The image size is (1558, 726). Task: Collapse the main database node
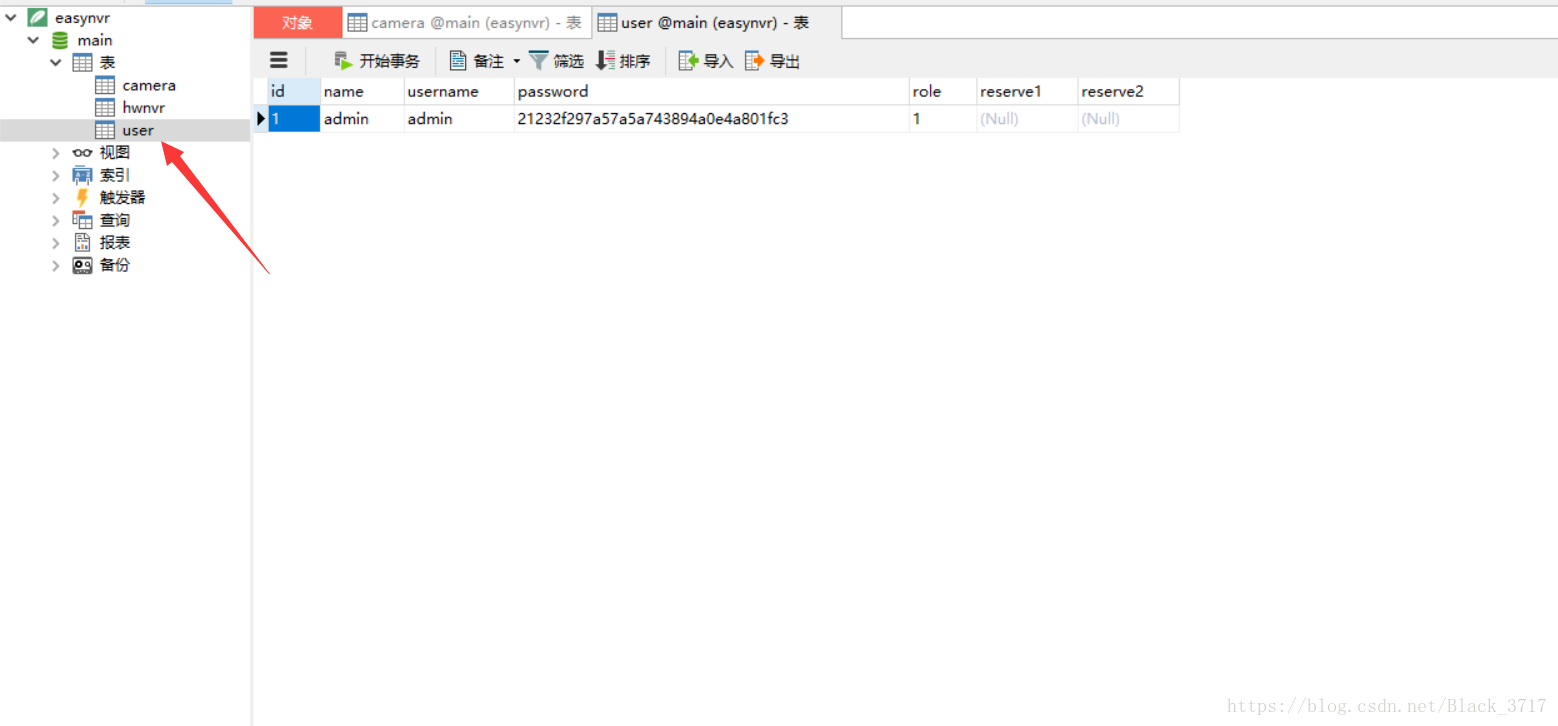[34, 40]
